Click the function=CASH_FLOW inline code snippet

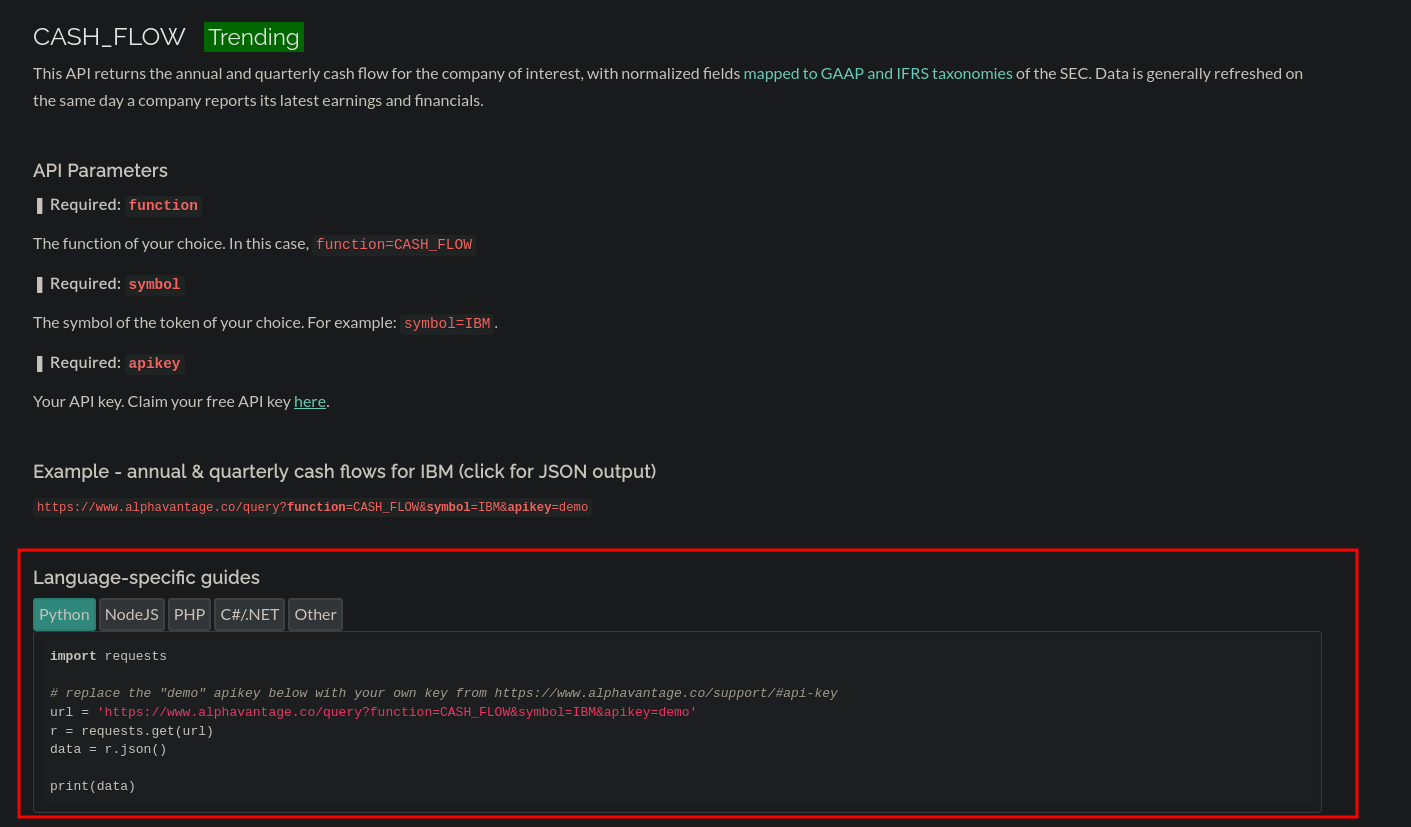pos(394,244)
